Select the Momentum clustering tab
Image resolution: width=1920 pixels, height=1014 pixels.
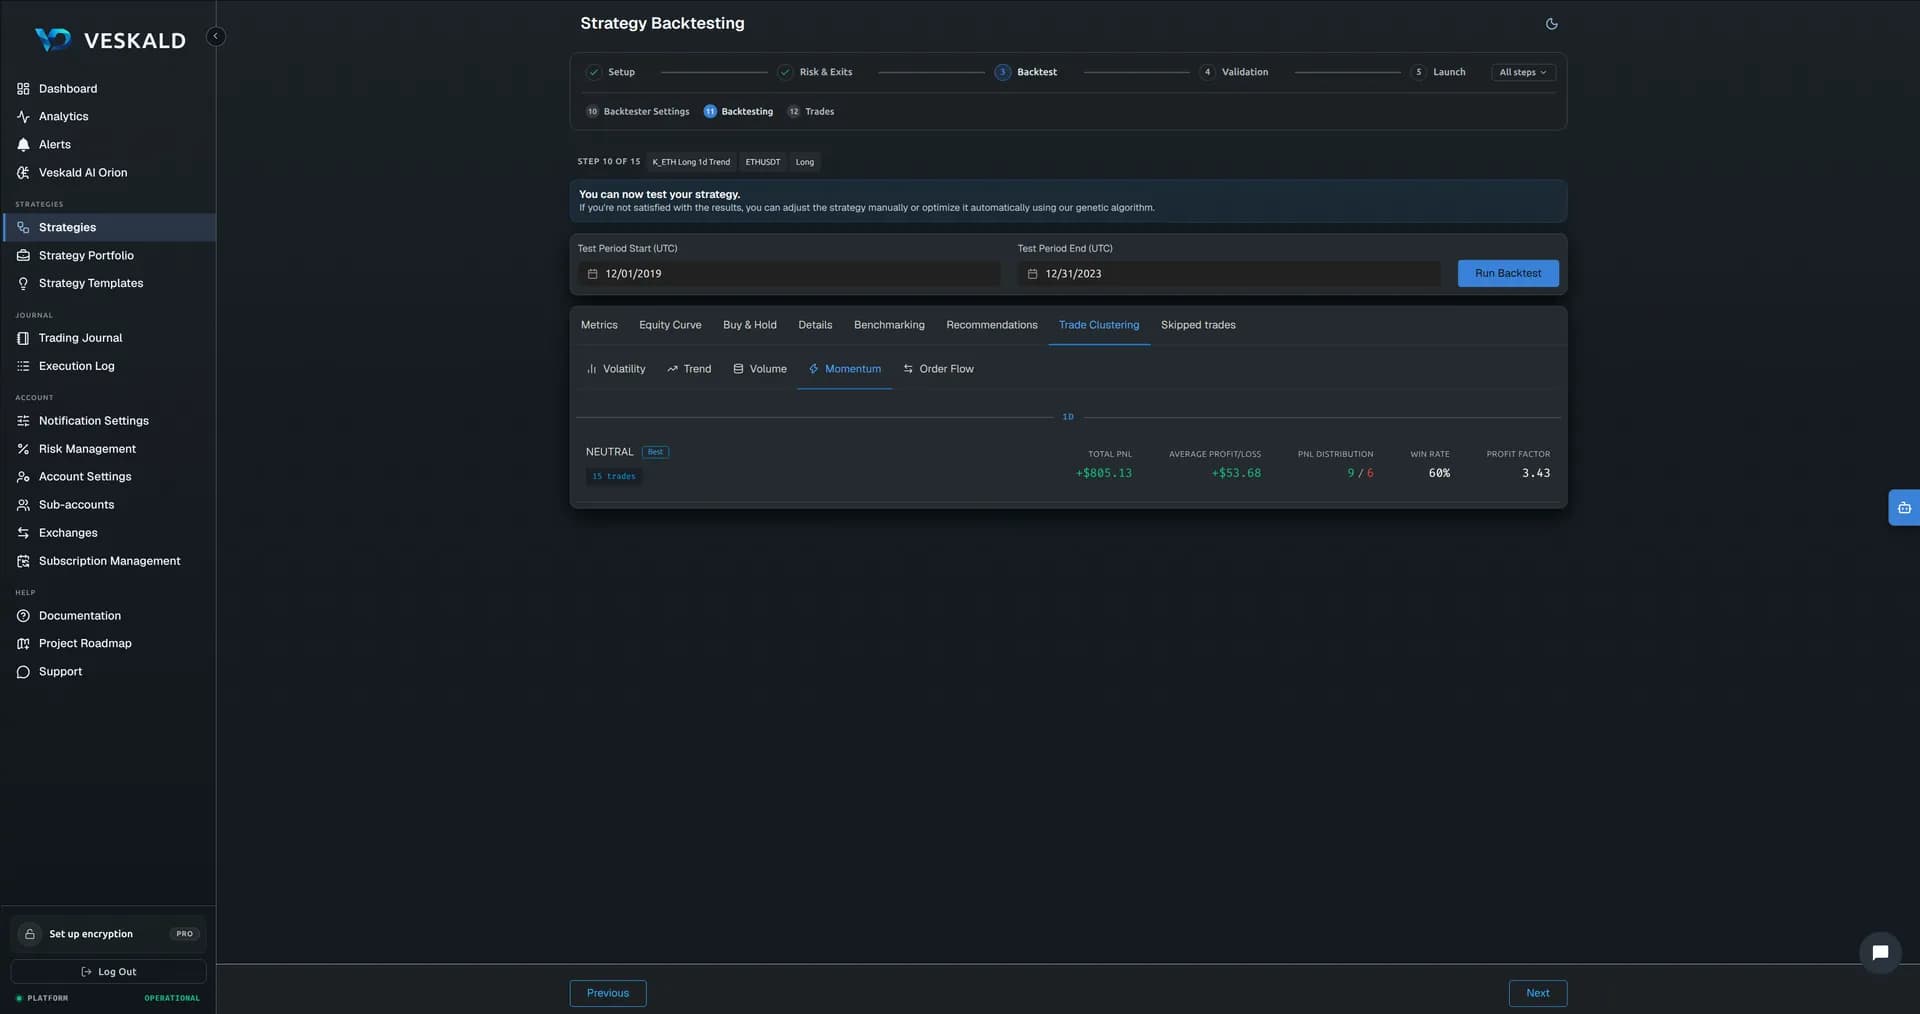point(845,369)
